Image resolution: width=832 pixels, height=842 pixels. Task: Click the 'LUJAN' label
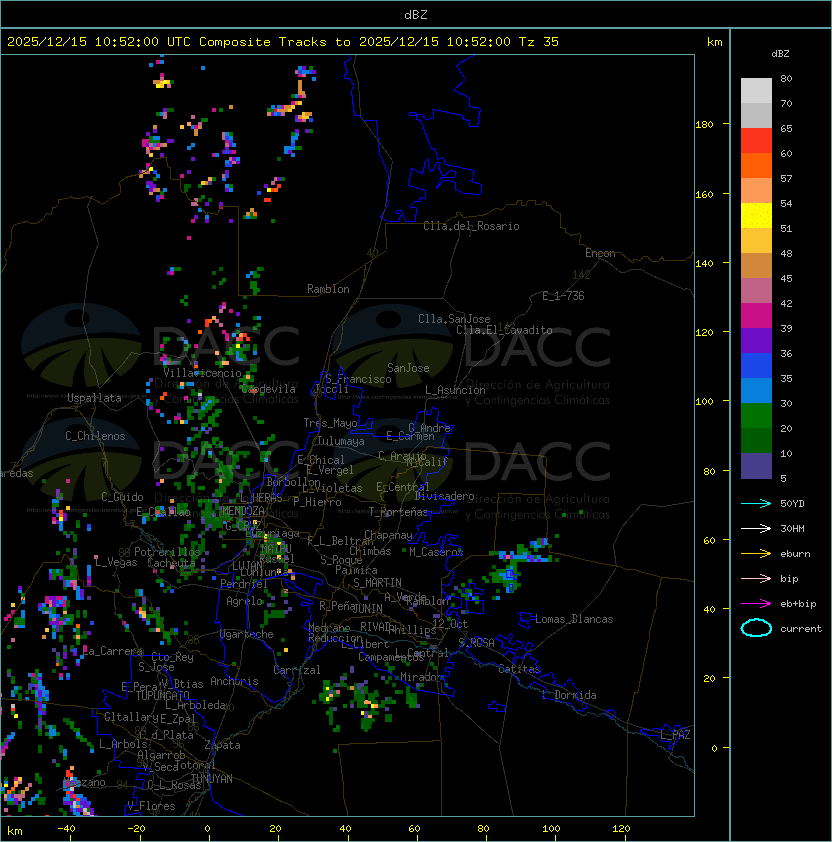(x=247, y=566)
